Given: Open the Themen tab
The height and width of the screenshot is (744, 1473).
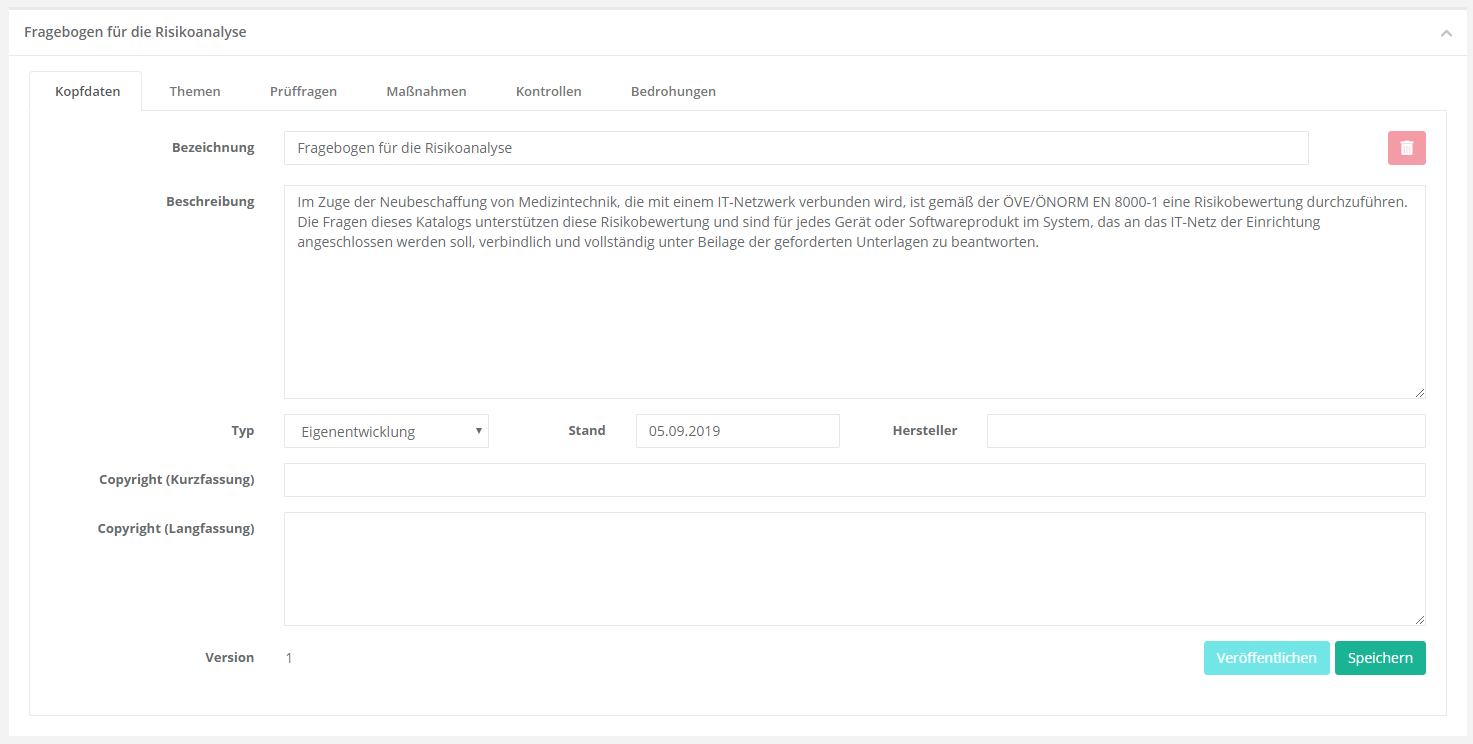Looking at the screenshot, I should click(195, 91).
